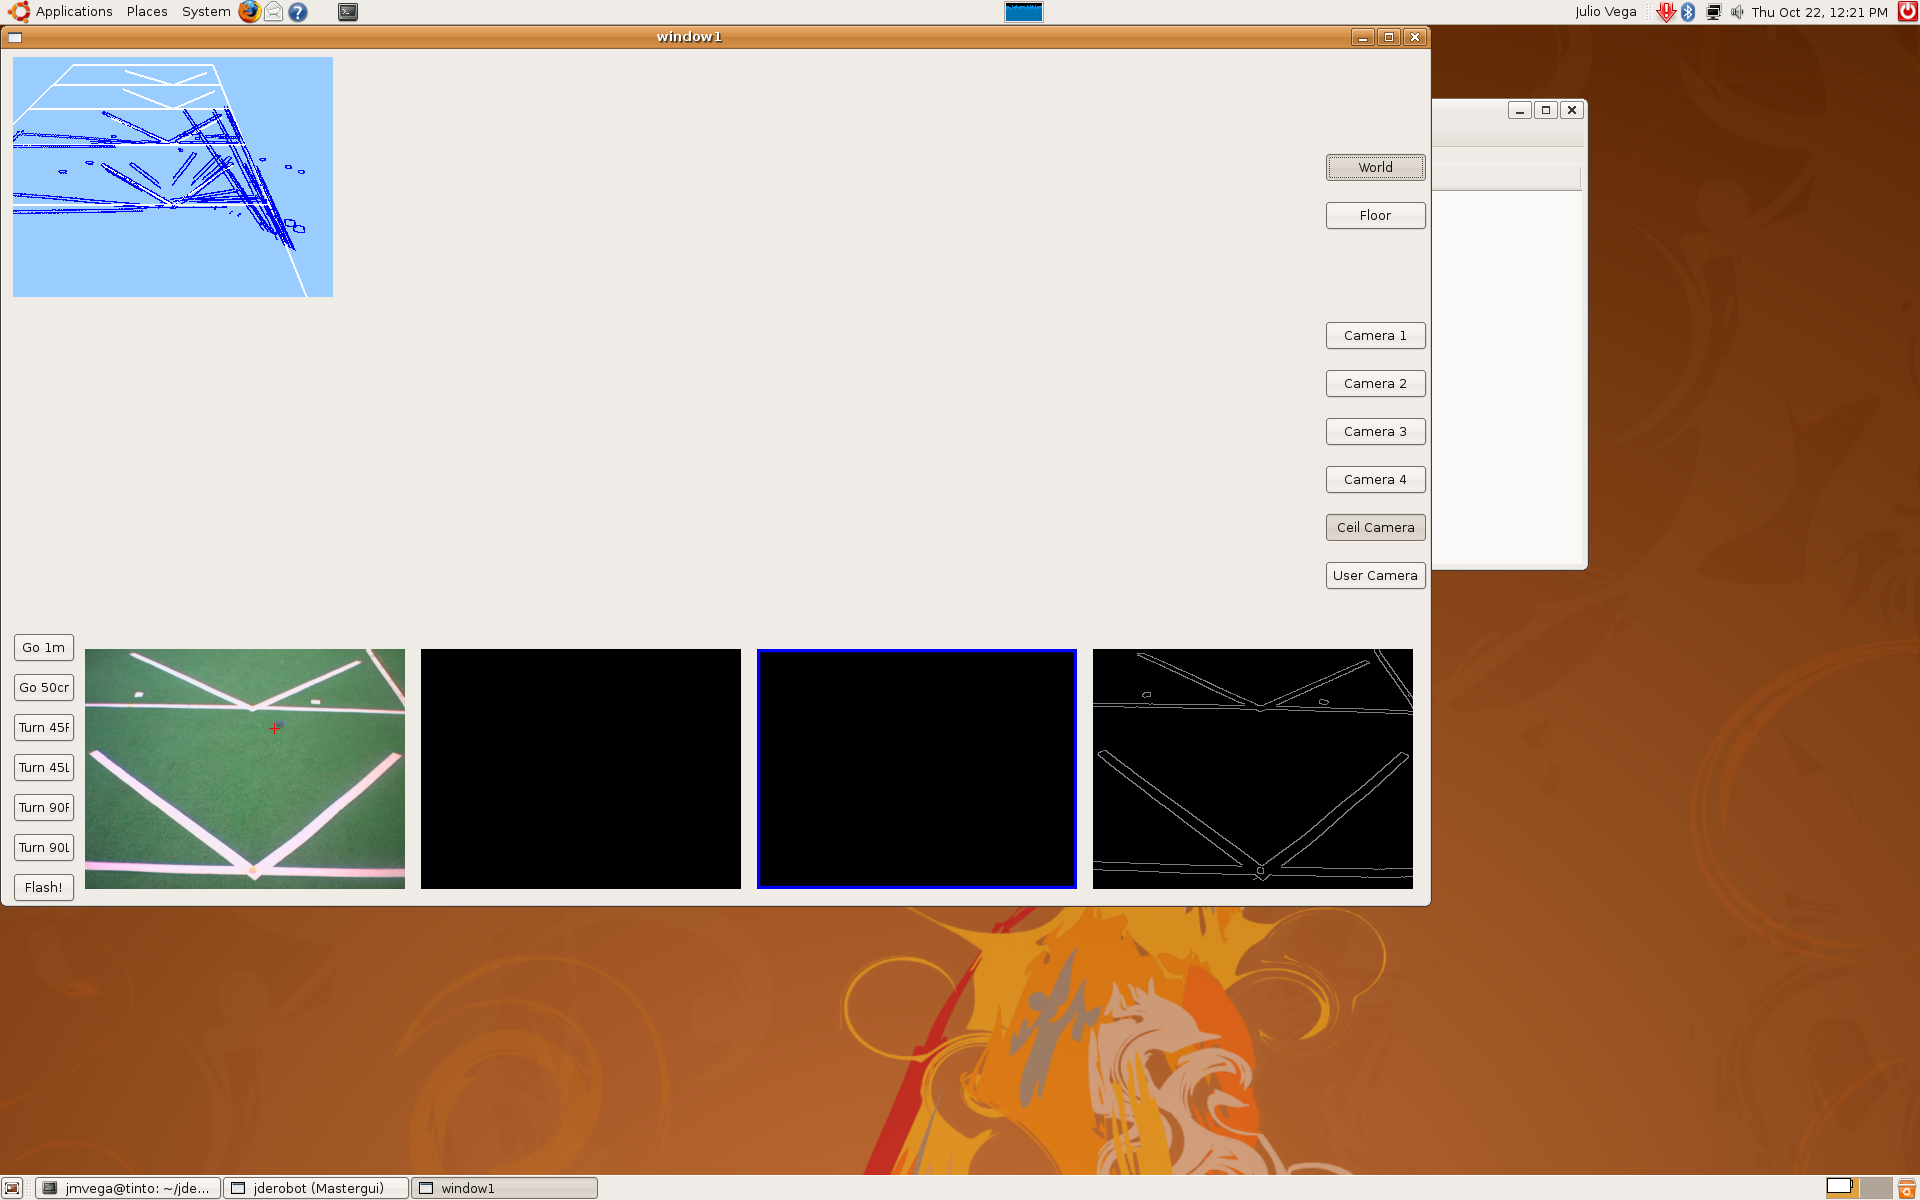1920x1200 pixels.
Task: Click the World view button
Action: pyautogui.click(x=1375, y=167)
